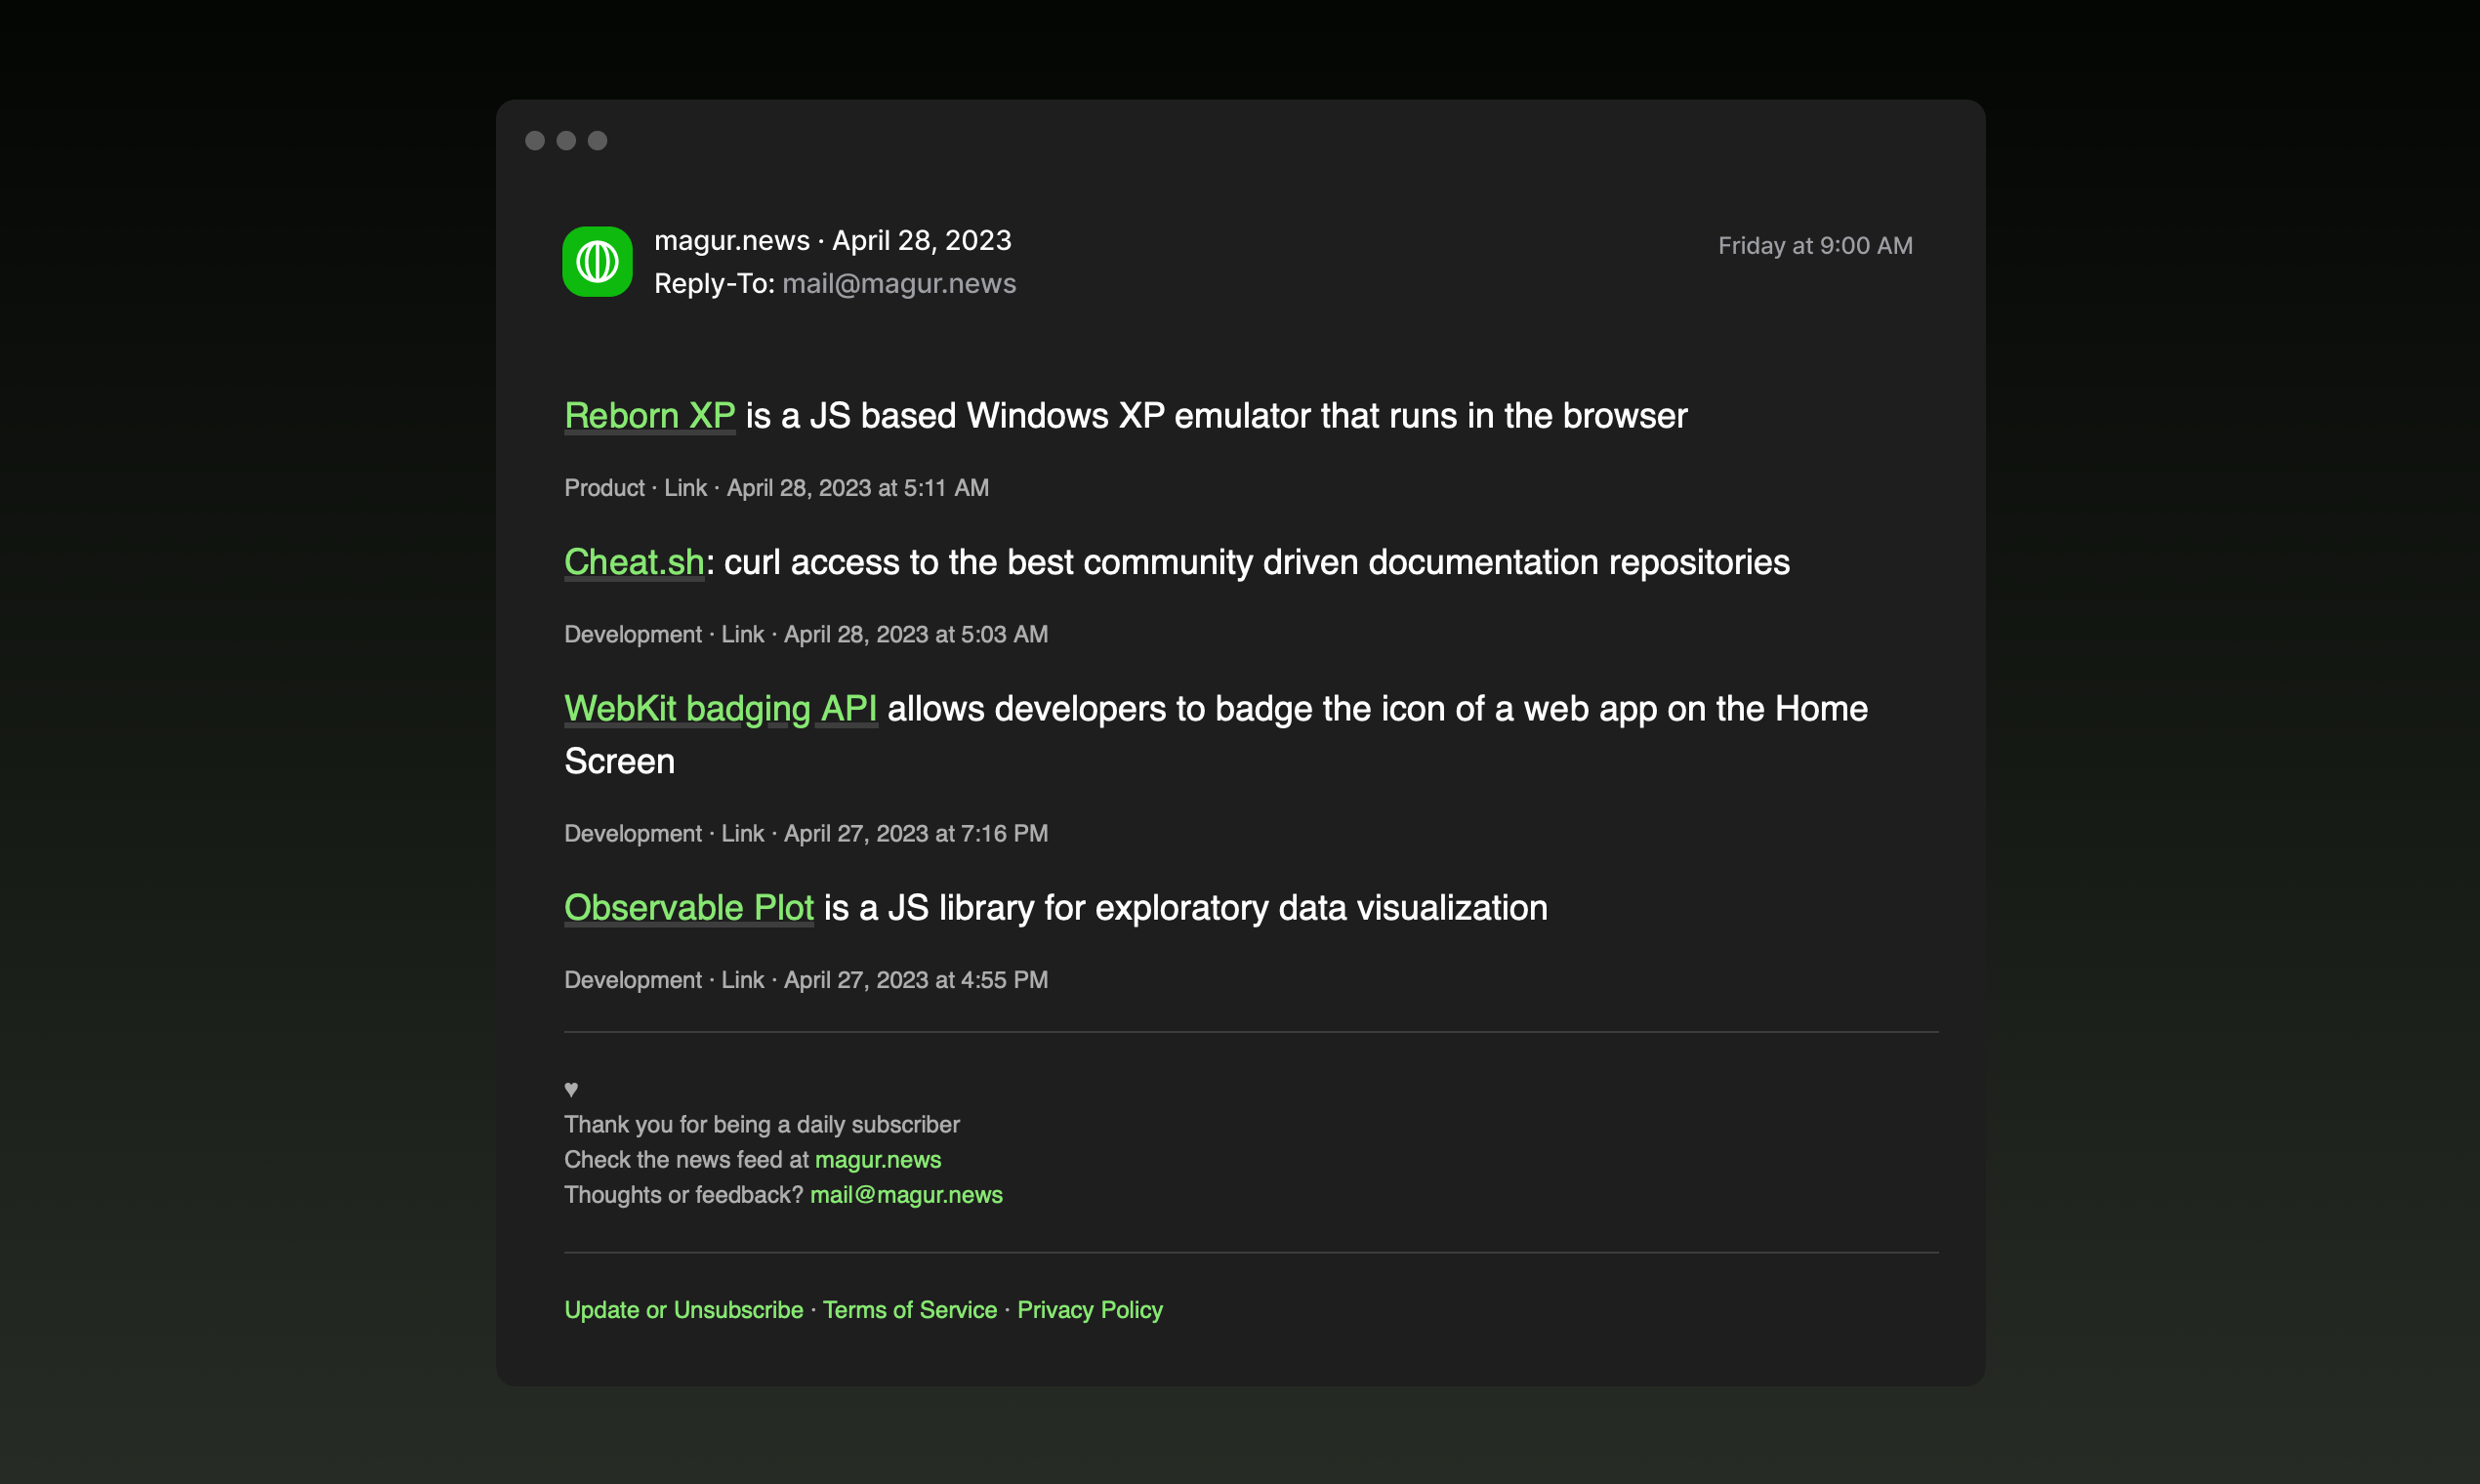Click the middle gray window dot (minimize)
This screenshot has width=2480, height=1484.
566,141
